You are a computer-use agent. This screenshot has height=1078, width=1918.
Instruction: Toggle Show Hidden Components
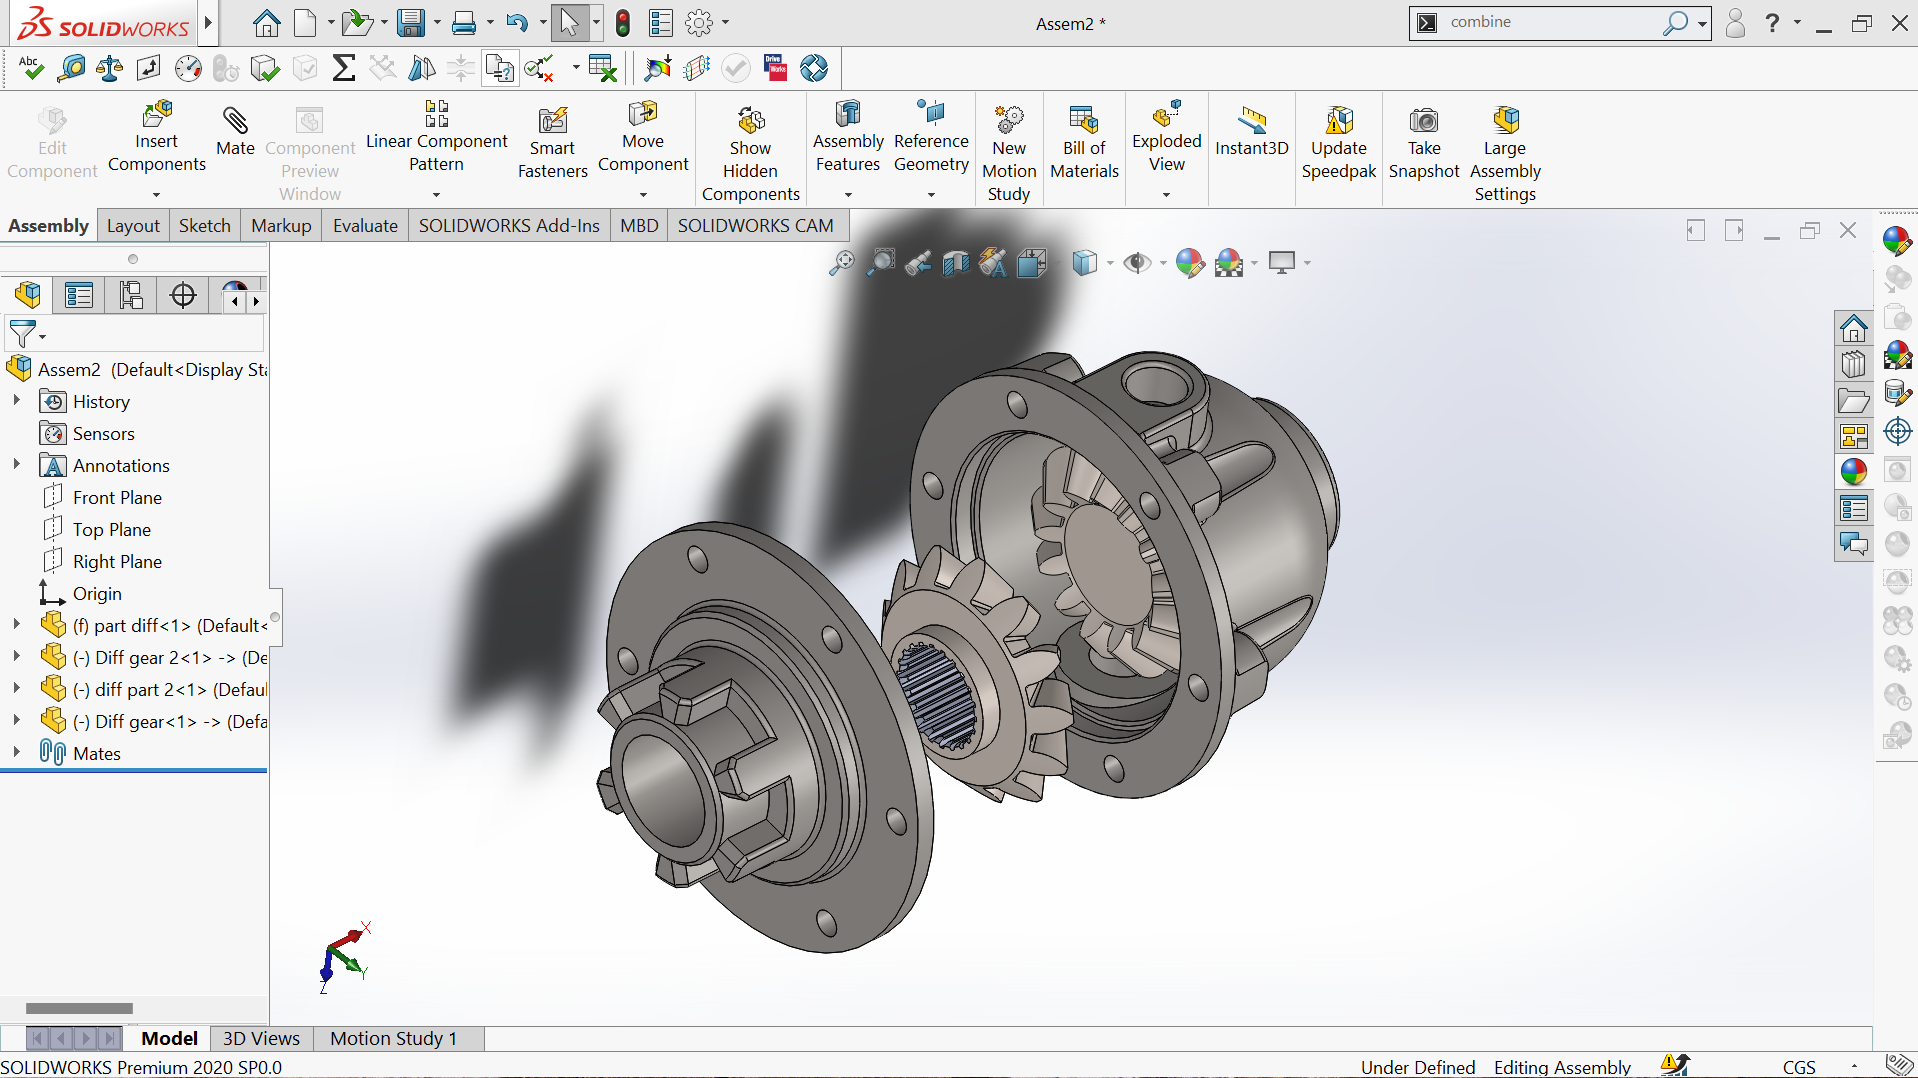pos(750,122)
